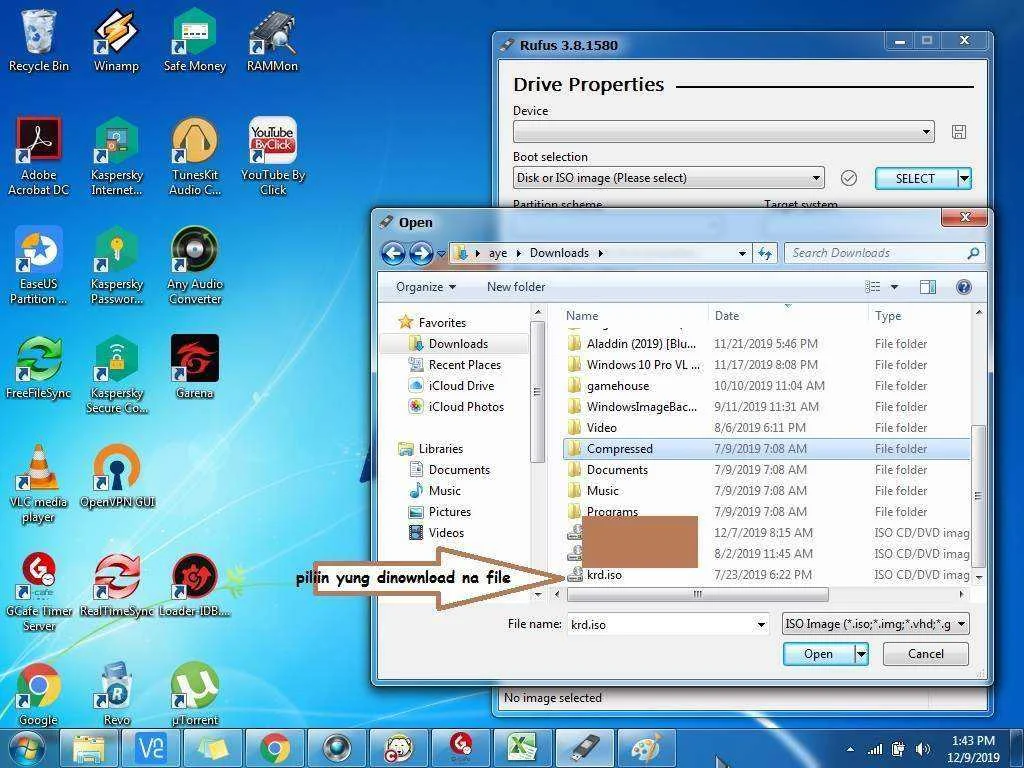Open Kaspersky Secure Connection icon
Image resolution: width=1024 pixels, height=768 pixels.
click(x=116, y=375)
